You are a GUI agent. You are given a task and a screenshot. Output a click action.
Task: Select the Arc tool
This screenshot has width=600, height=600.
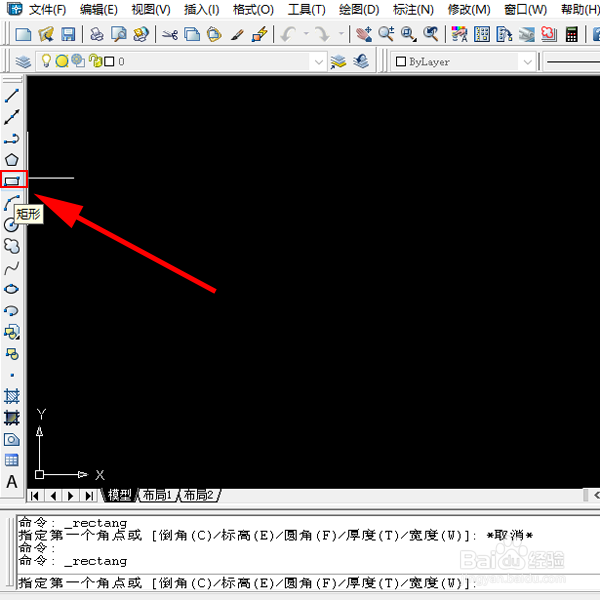(x=11, y=202)
